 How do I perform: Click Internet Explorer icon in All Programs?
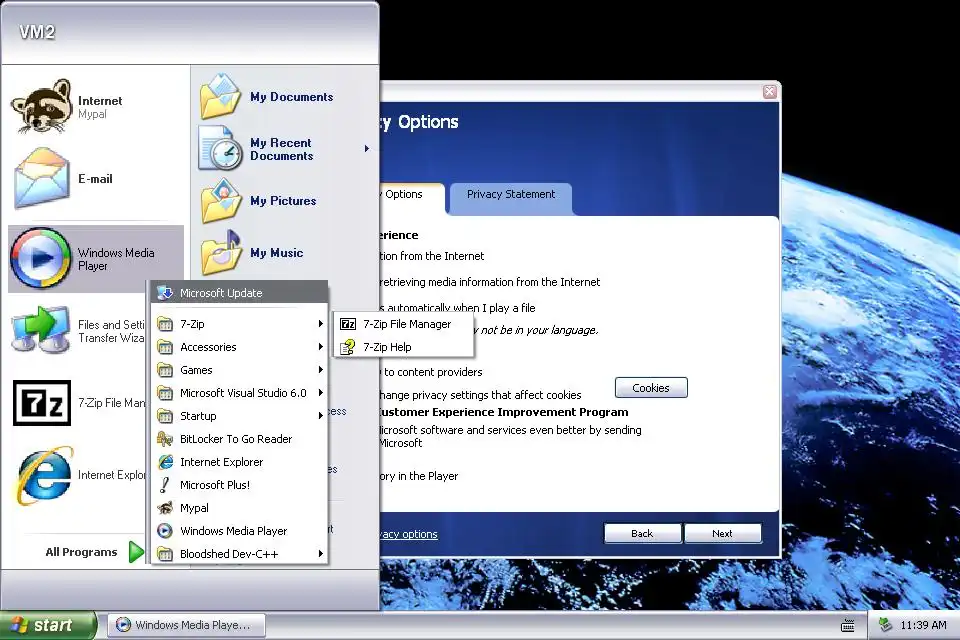point(165,462)
